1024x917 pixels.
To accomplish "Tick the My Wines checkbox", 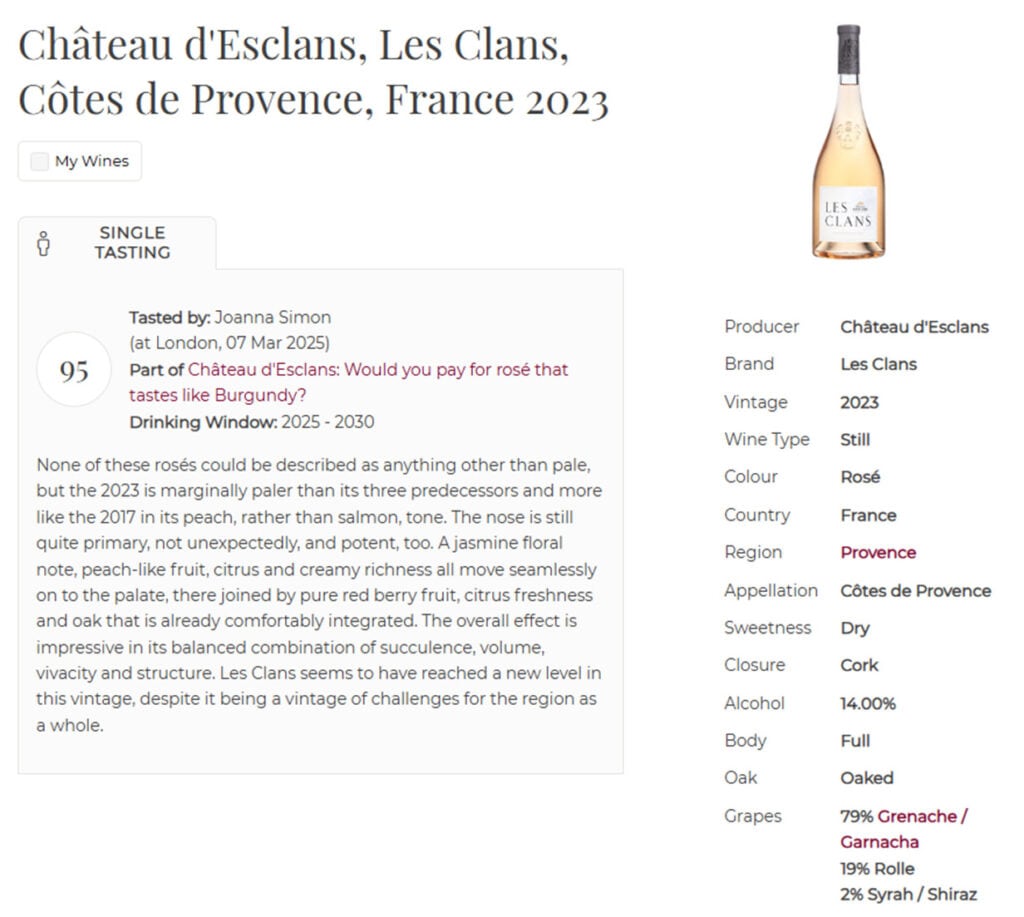I will 40,161.
